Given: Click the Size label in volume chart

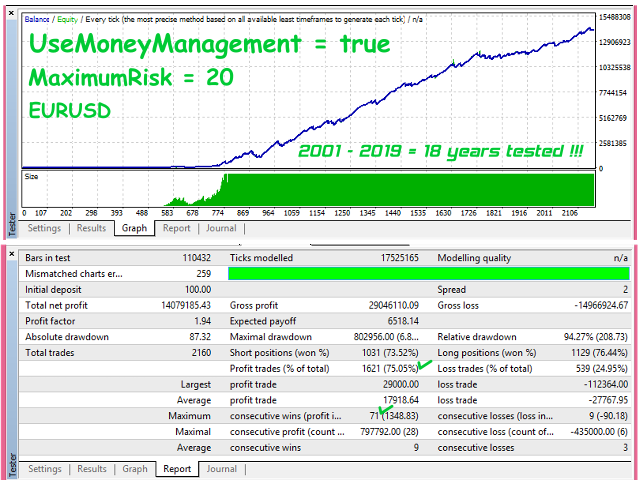Looking at the screenshot, I should (x=31, y=177).
